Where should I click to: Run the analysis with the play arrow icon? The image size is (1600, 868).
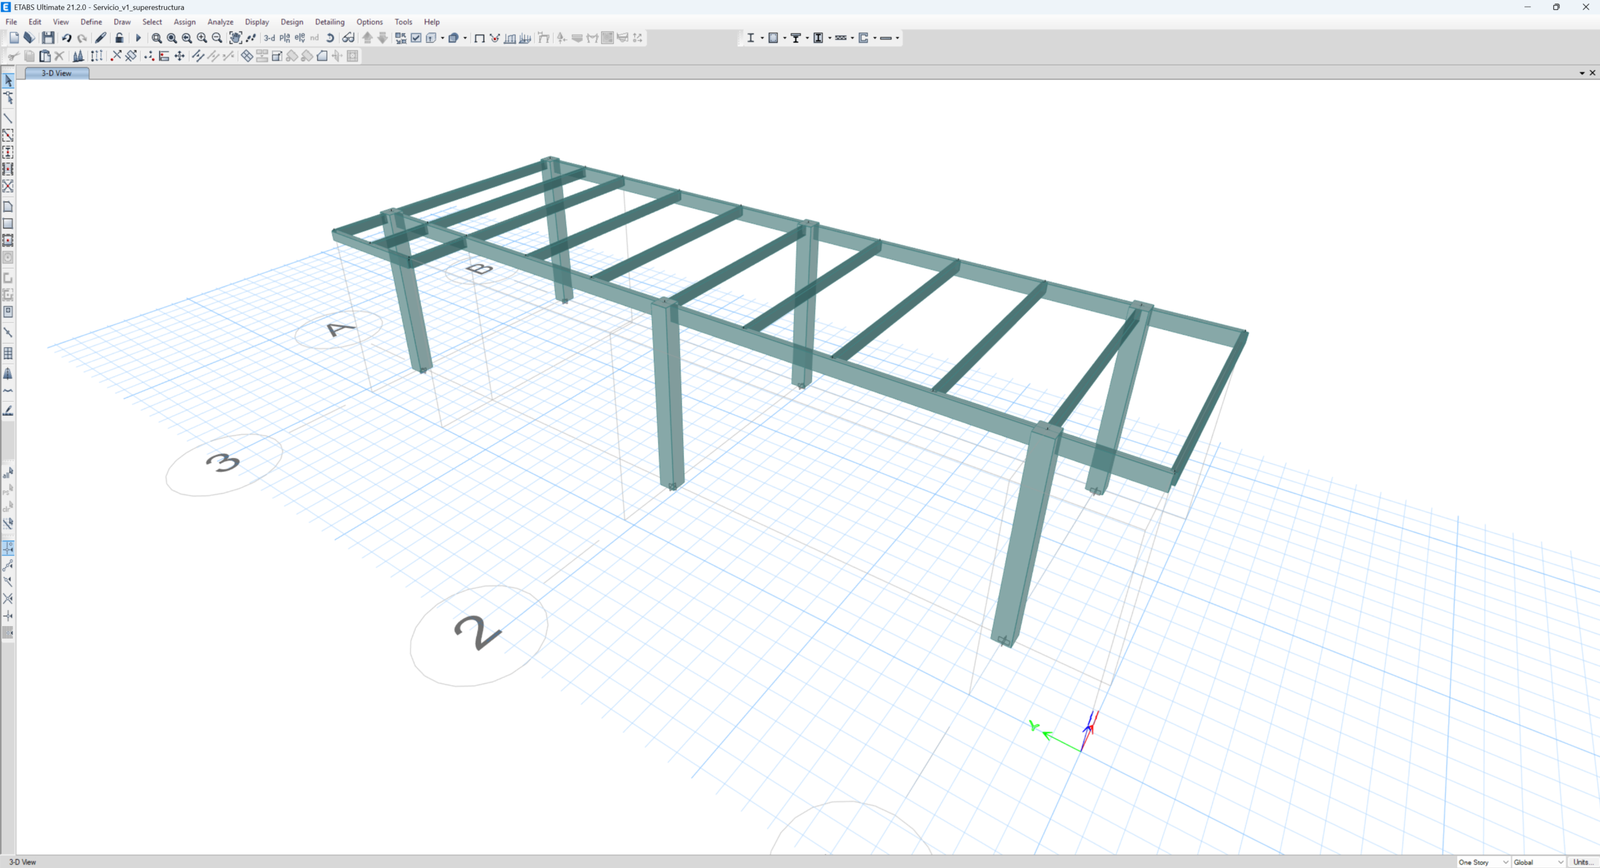click(138, 38)
